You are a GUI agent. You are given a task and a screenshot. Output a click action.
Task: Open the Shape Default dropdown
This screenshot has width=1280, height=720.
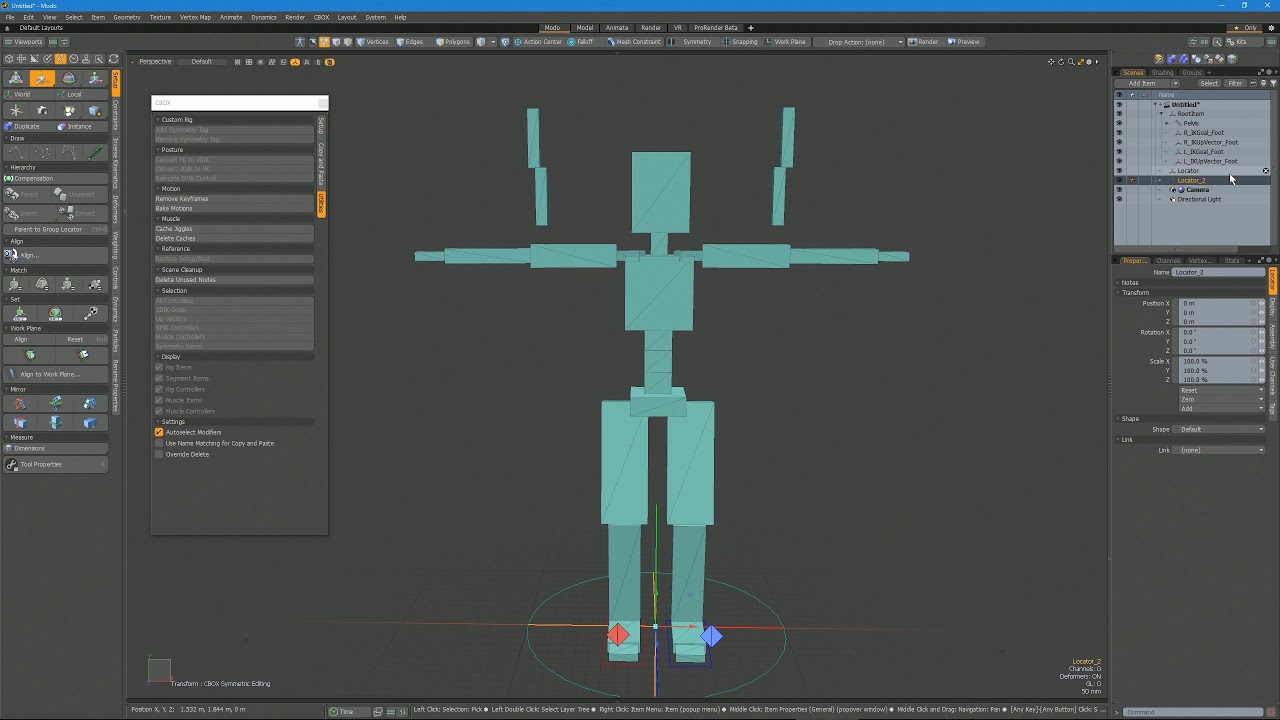tap(1221, 429)
